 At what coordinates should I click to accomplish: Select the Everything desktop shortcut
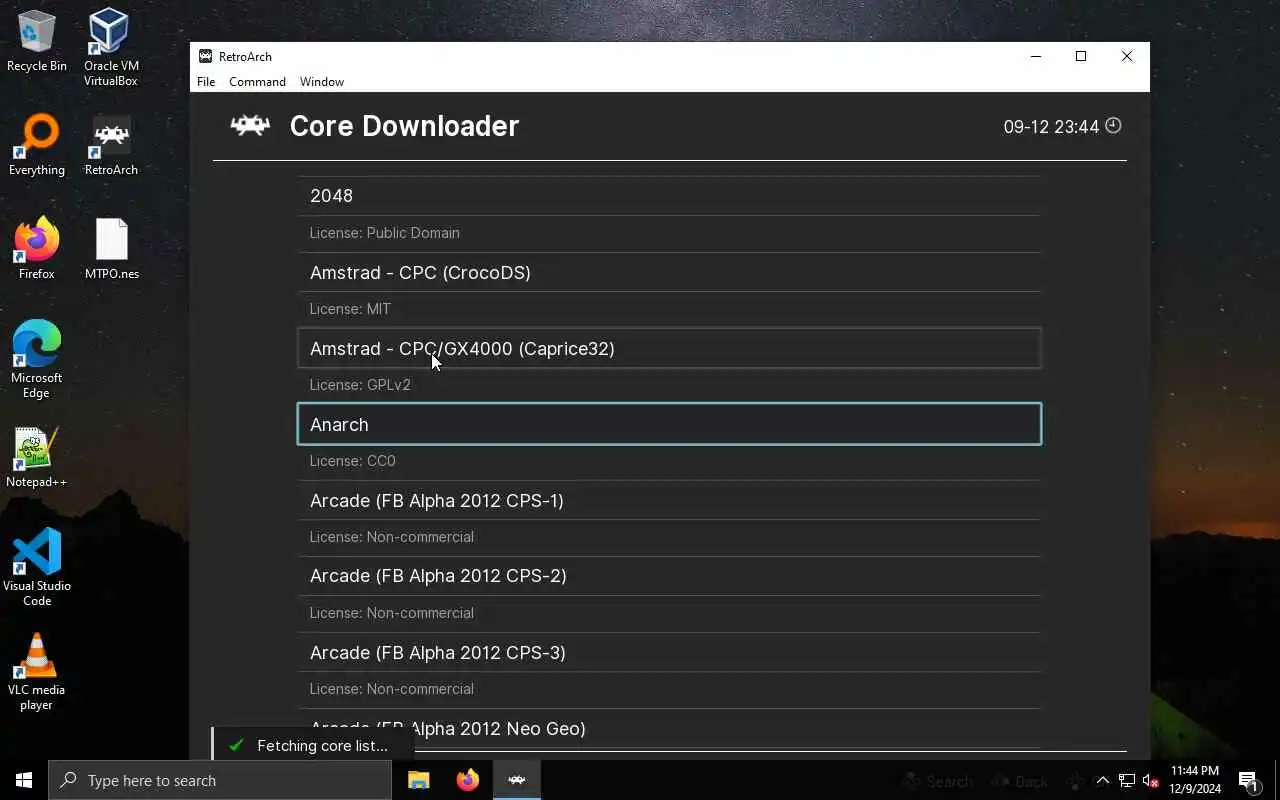coord(37,146)
